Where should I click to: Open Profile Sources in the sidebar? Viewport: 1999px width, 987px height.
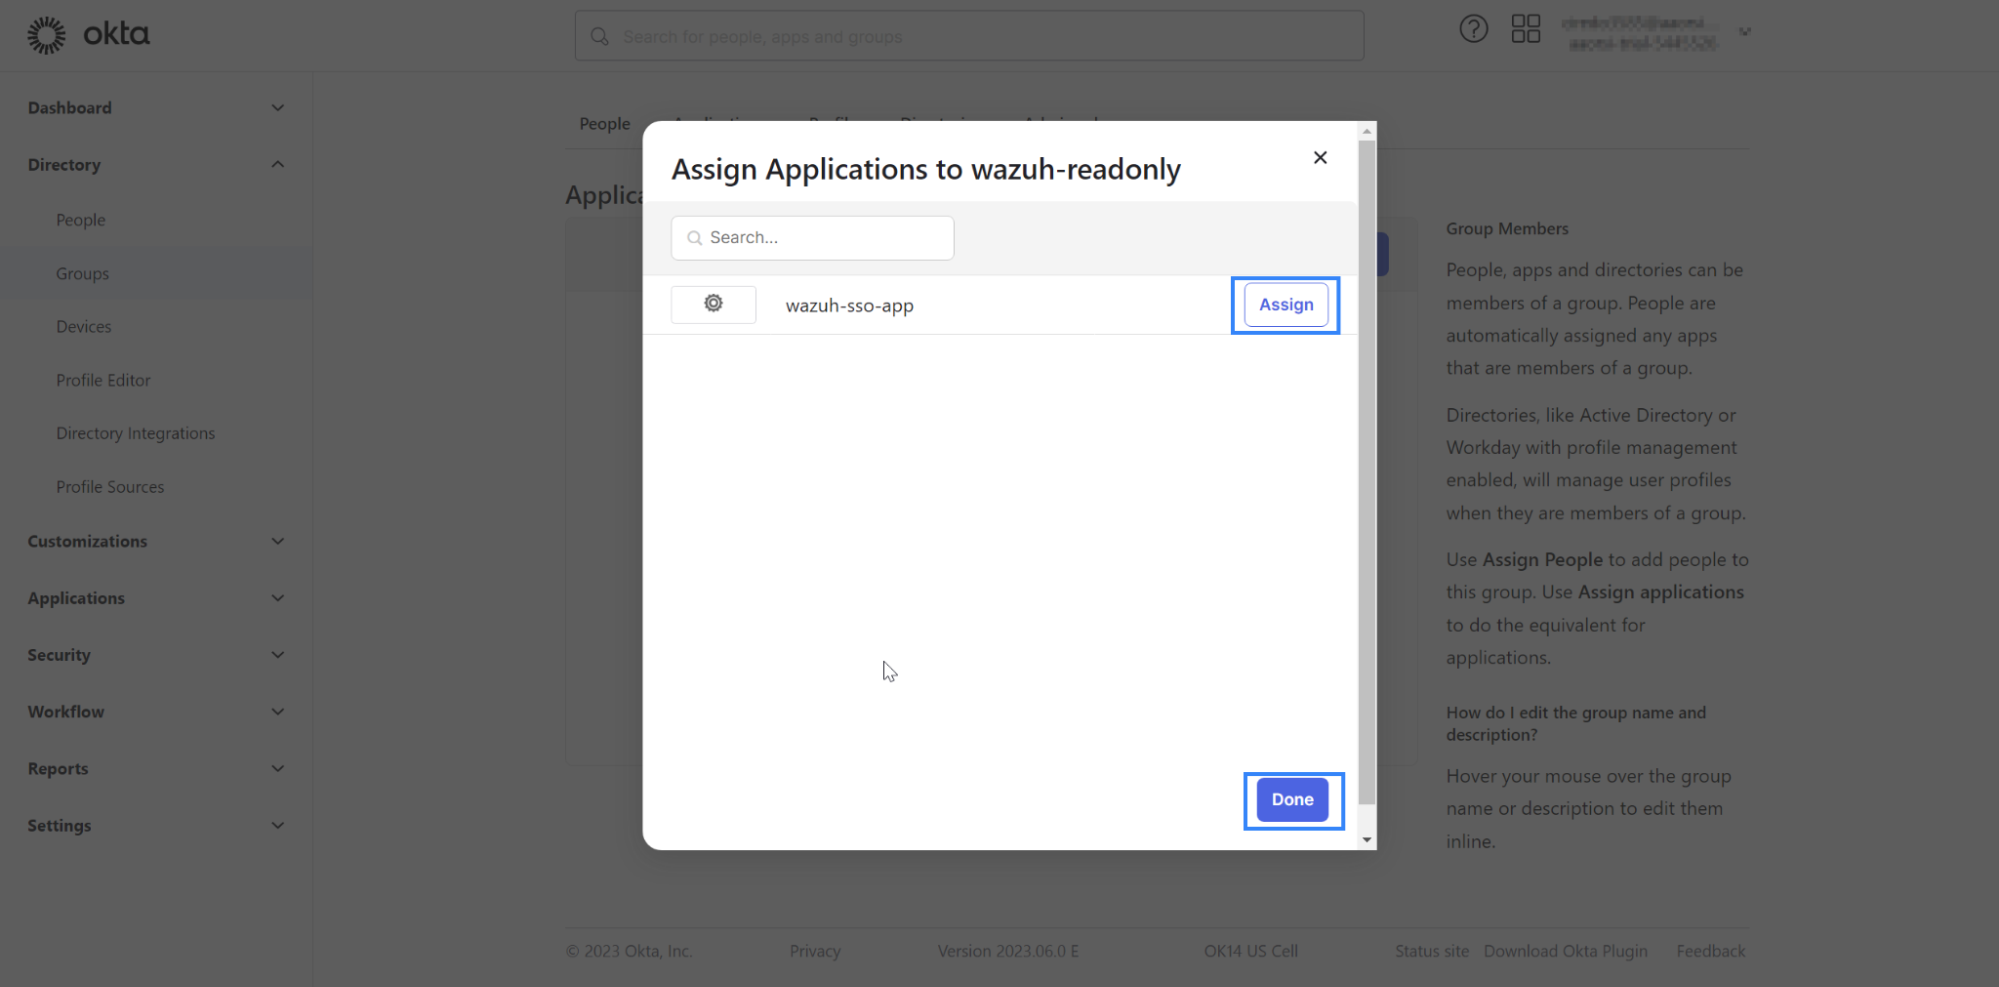110,487
